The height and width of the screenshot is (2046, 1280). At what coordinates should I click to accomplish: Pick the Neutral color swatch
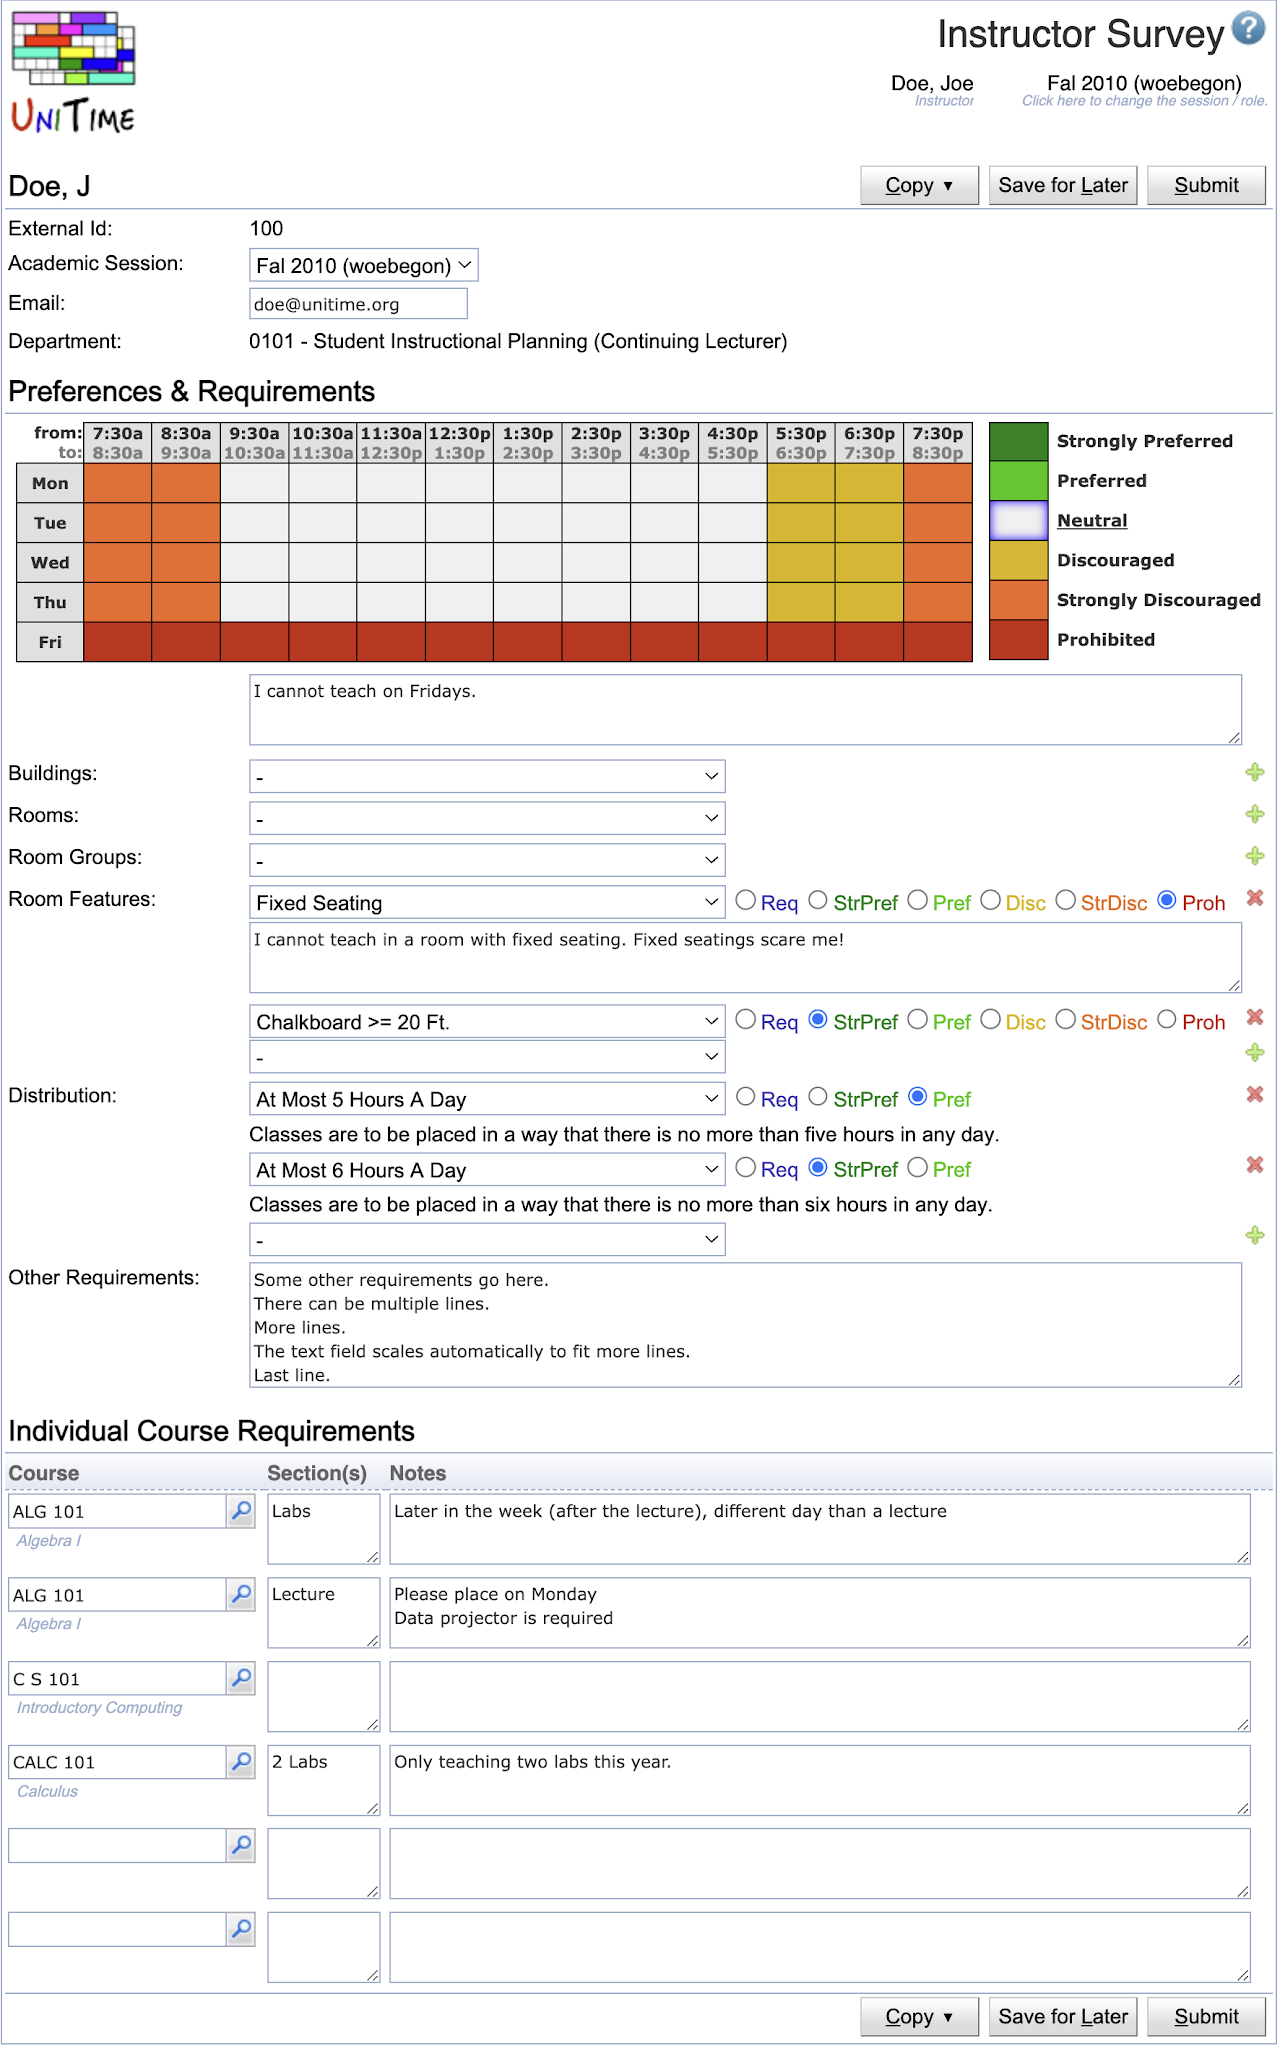coord(1018,521)
